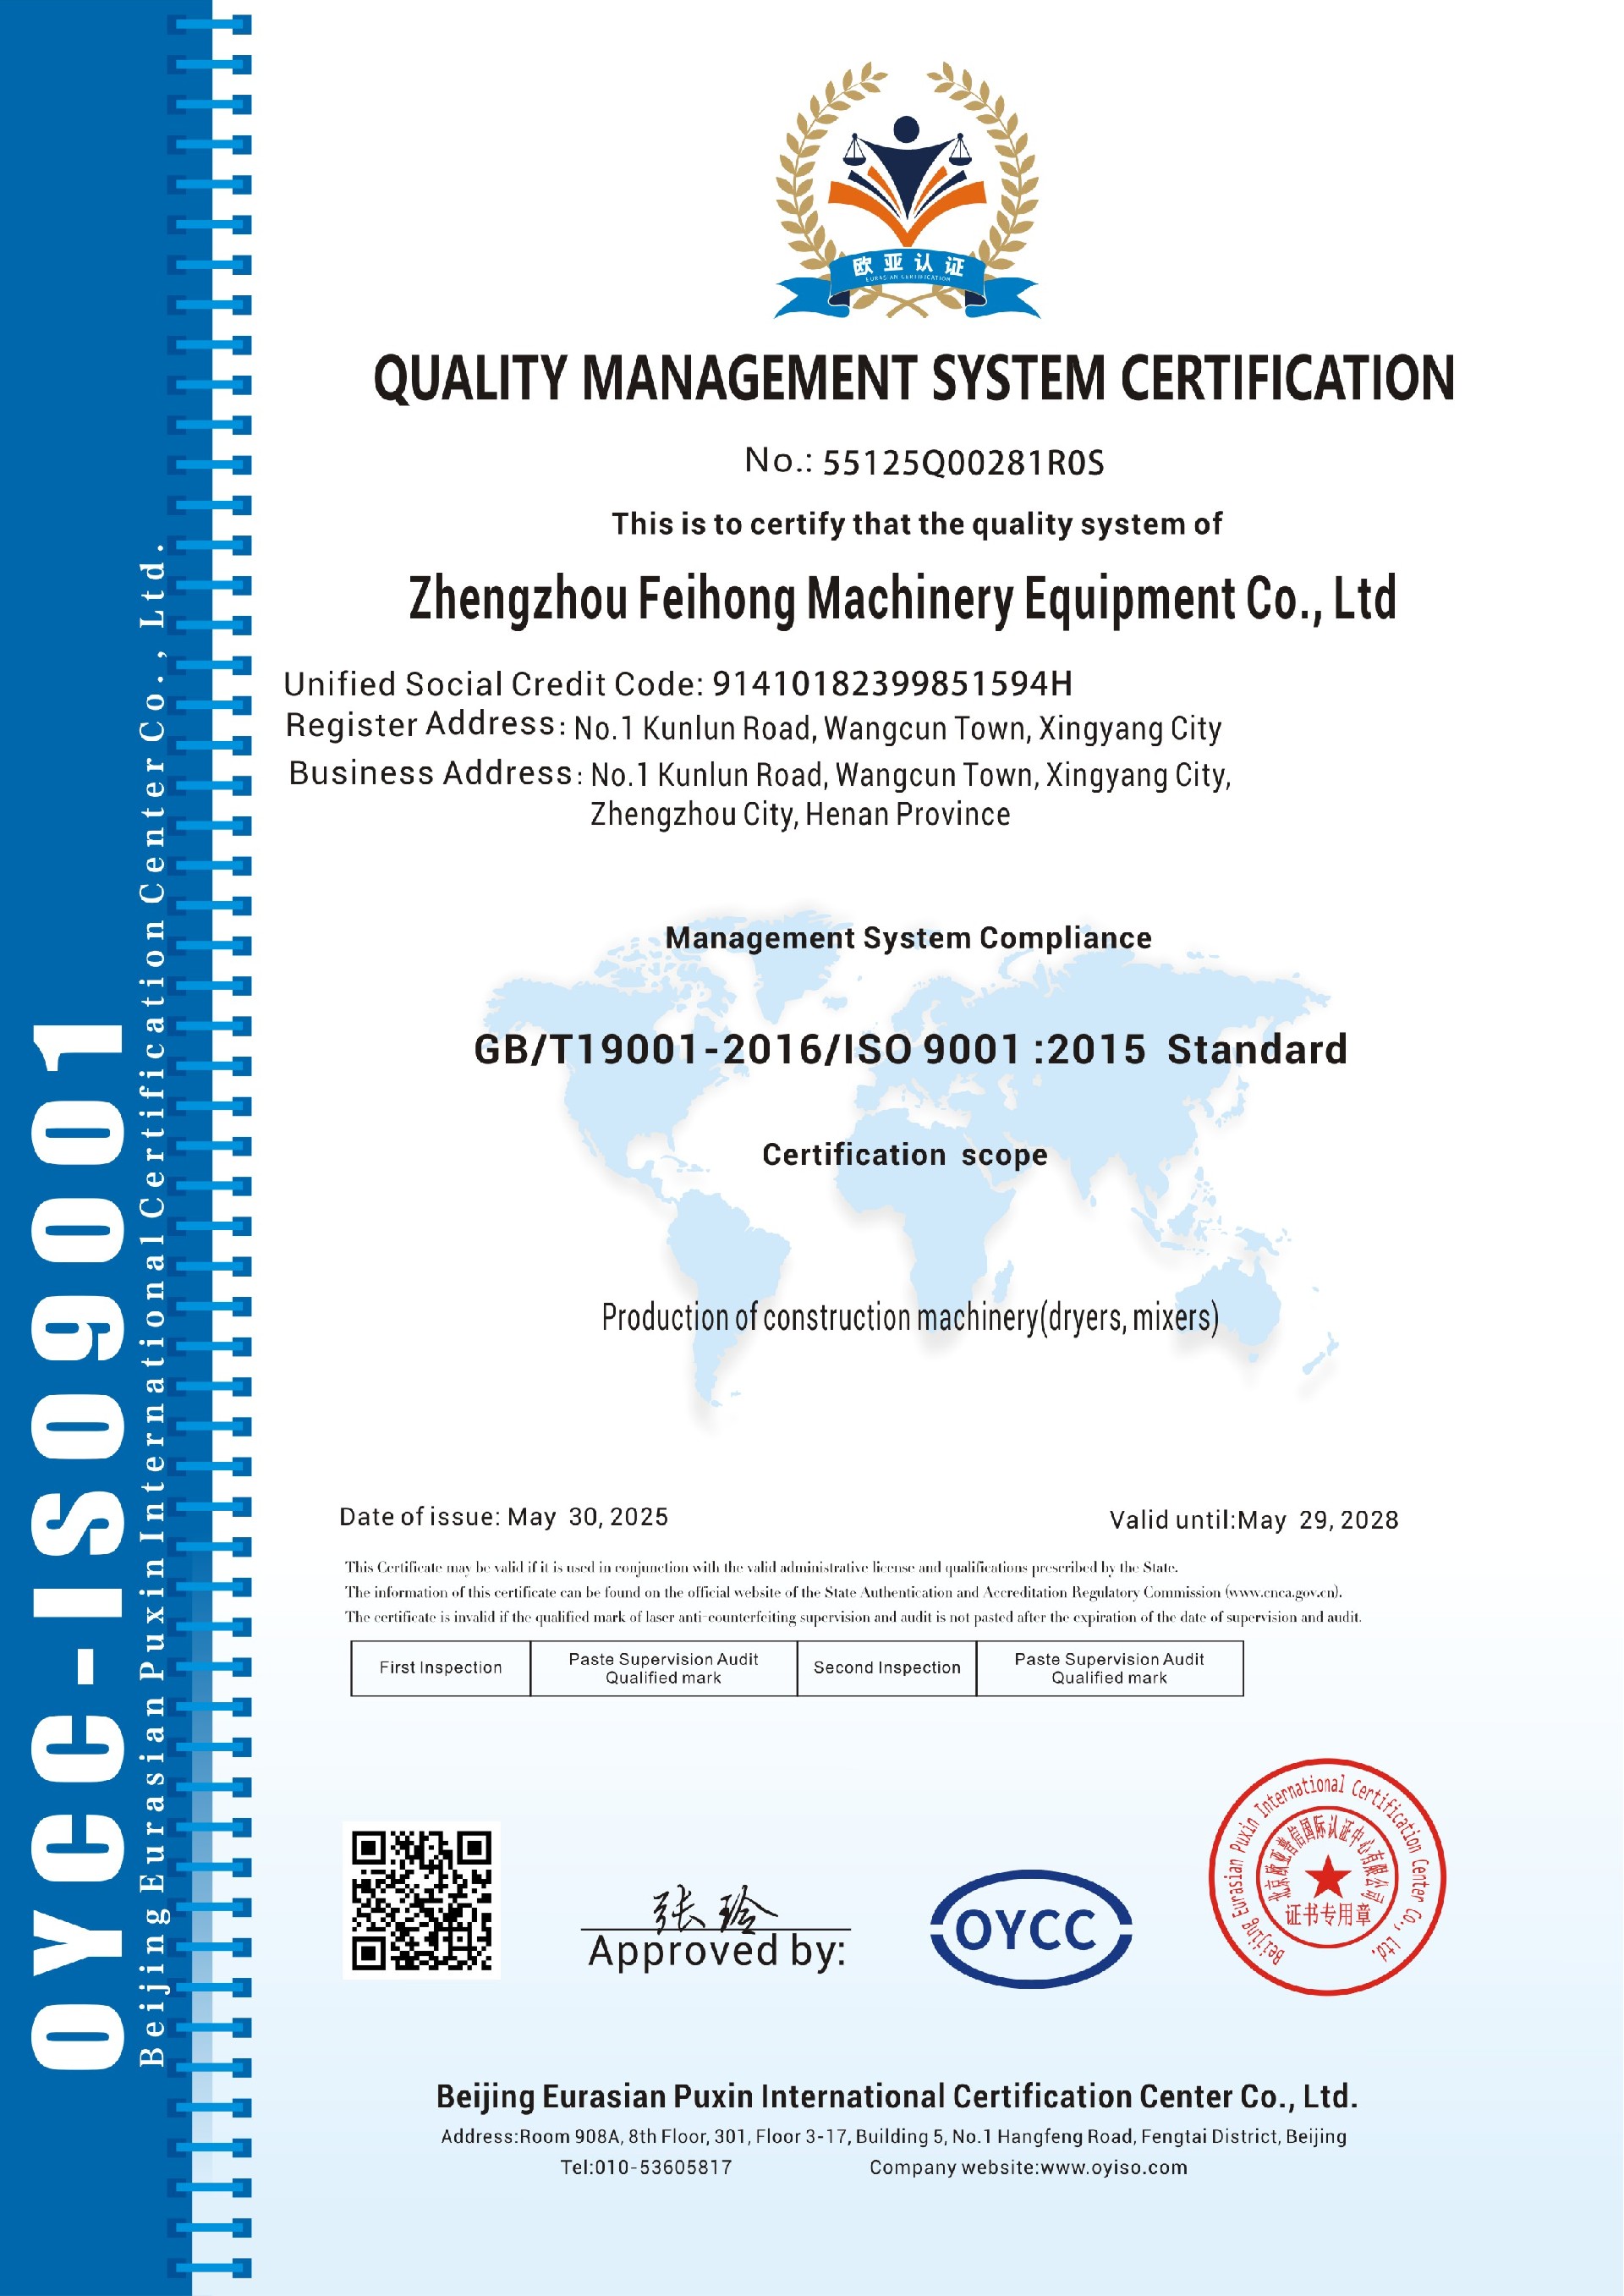Click the First Inspection table cell
The width and height of the screenshot is (1624, 2296).
[440, 1668]
